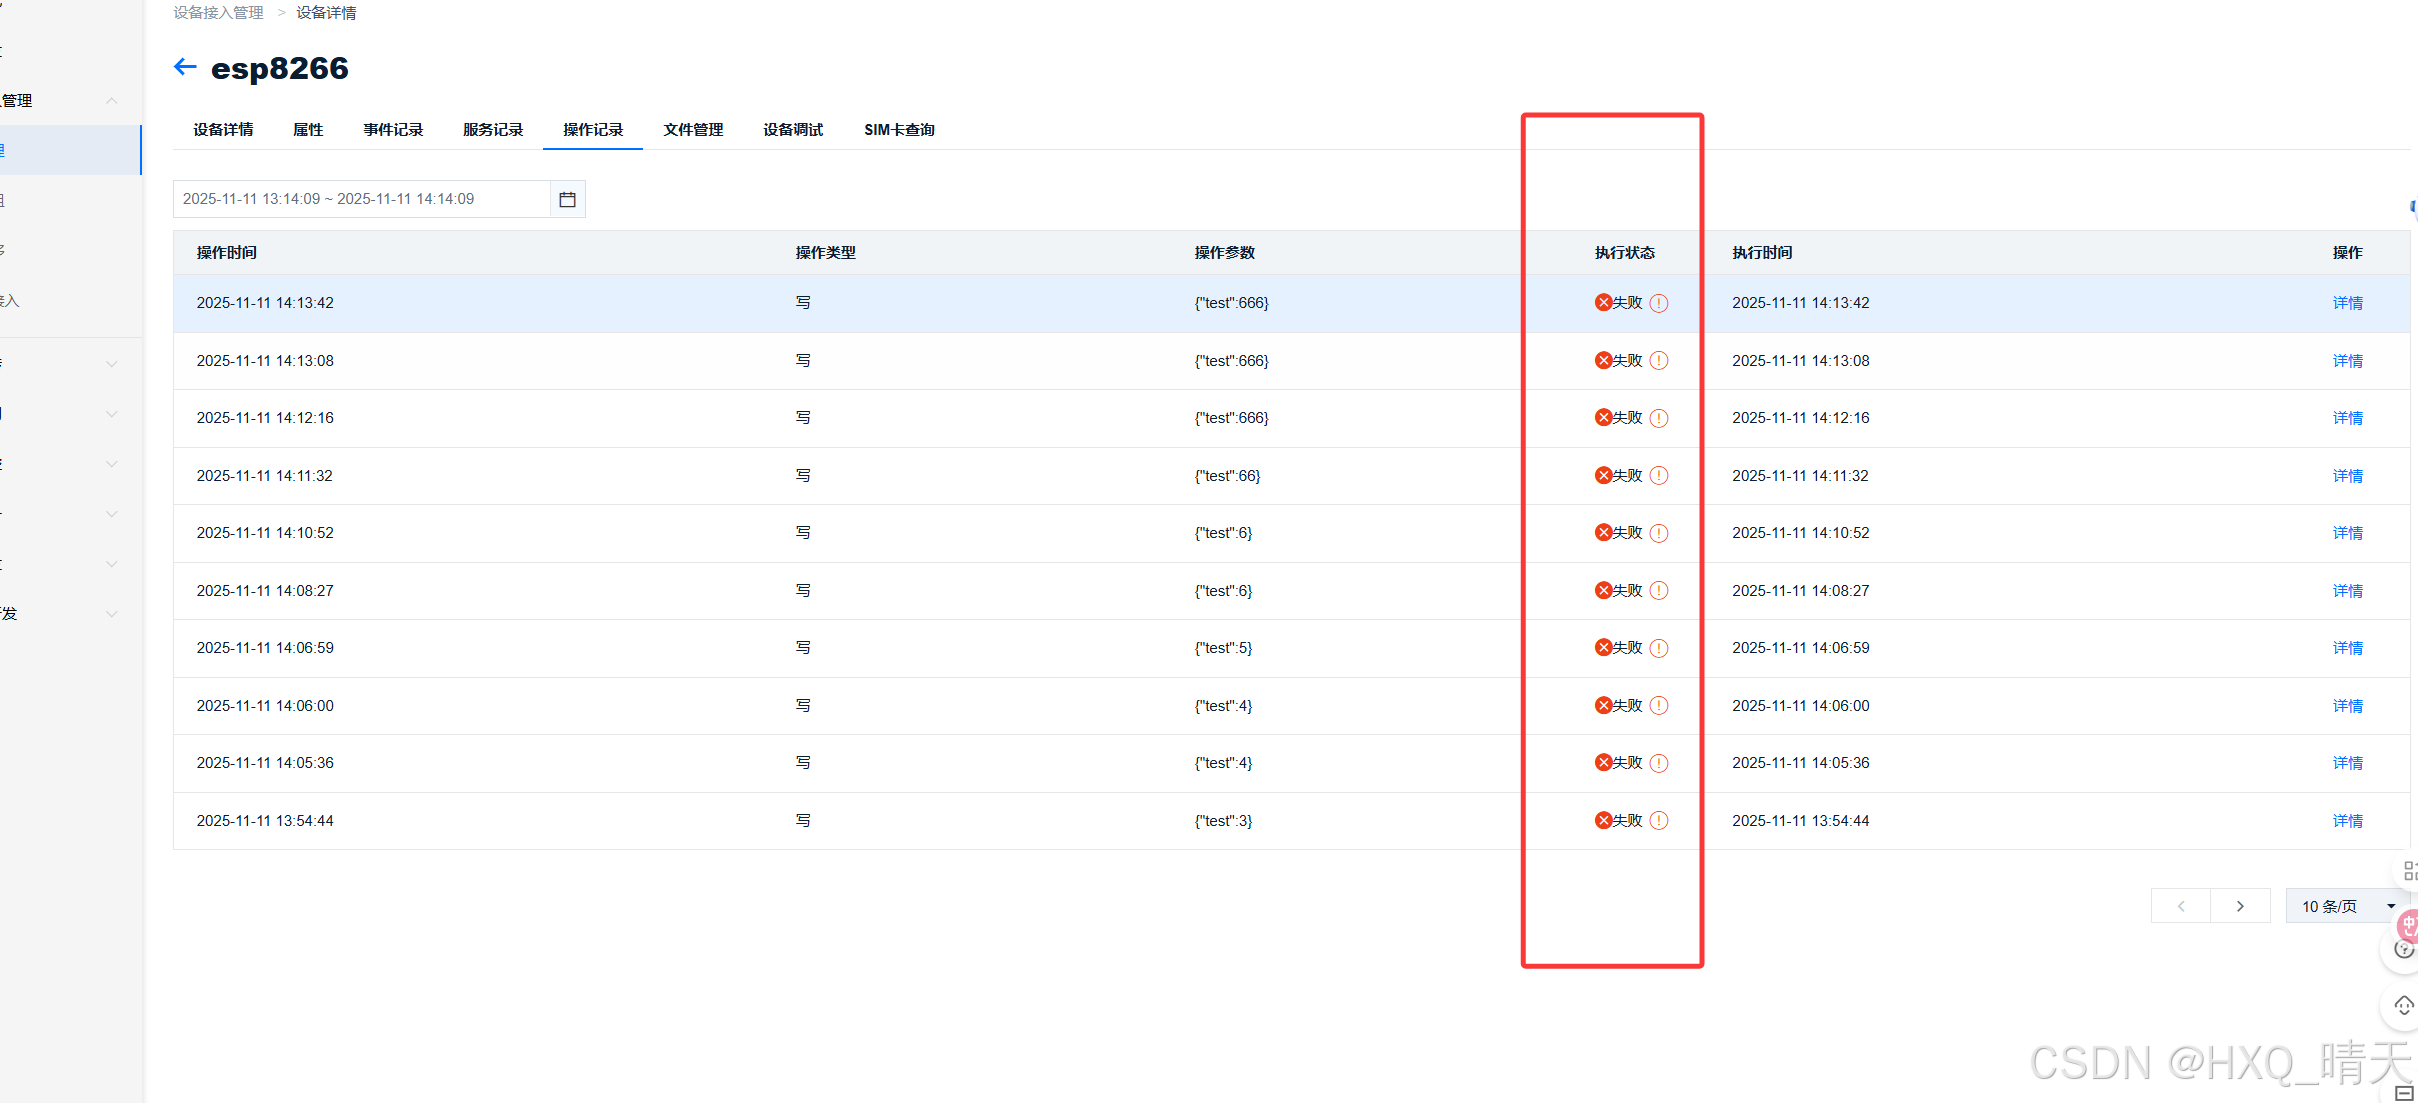Click the warning info icon in the 14:13:42 row
The height and width of the screenshot is (1103, 2418).
coord(1659,303)
